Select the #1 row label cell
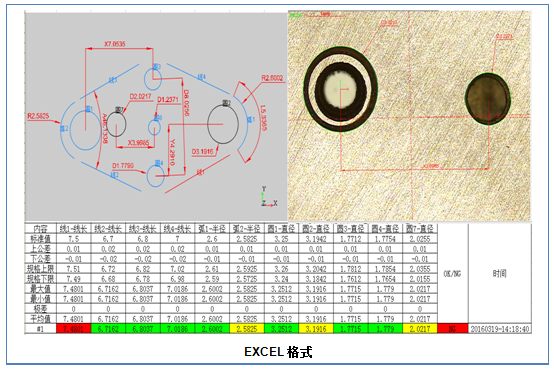Screen dimensions: 554x369 [41, 329]
